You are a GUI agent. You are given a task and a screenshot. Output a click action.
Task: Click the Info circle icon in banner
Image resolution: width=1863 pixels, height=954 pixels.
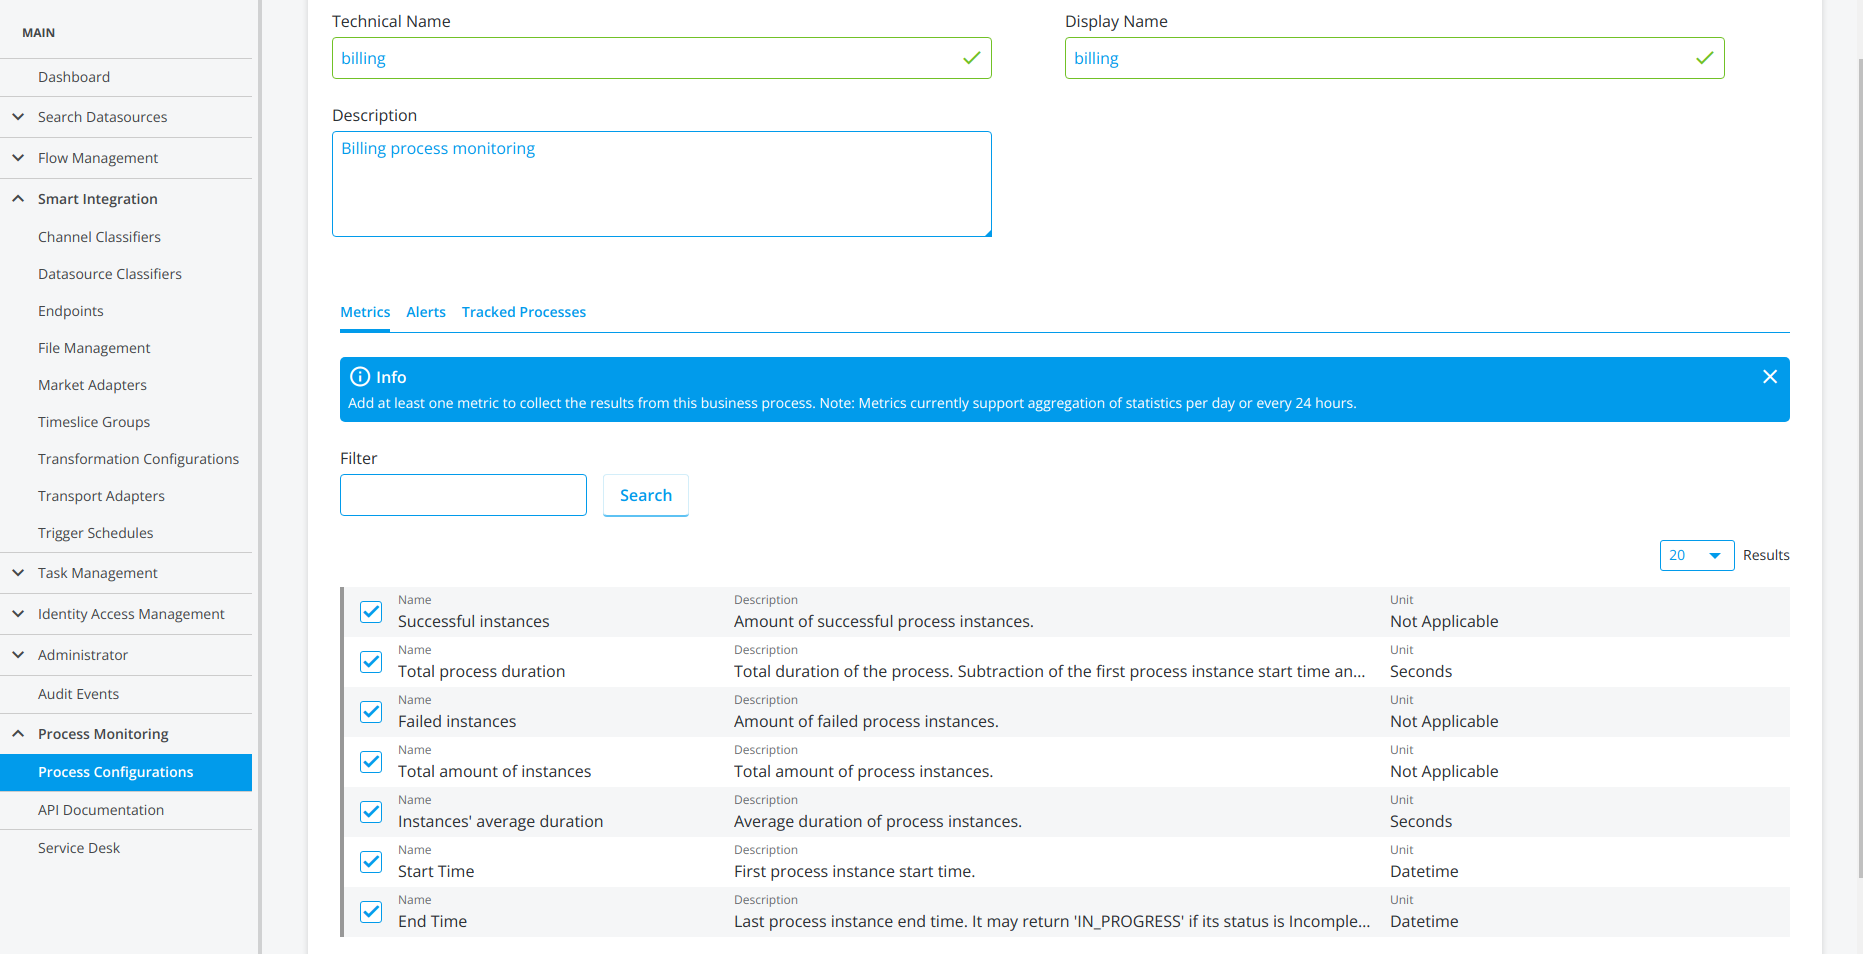pos(360,377)
